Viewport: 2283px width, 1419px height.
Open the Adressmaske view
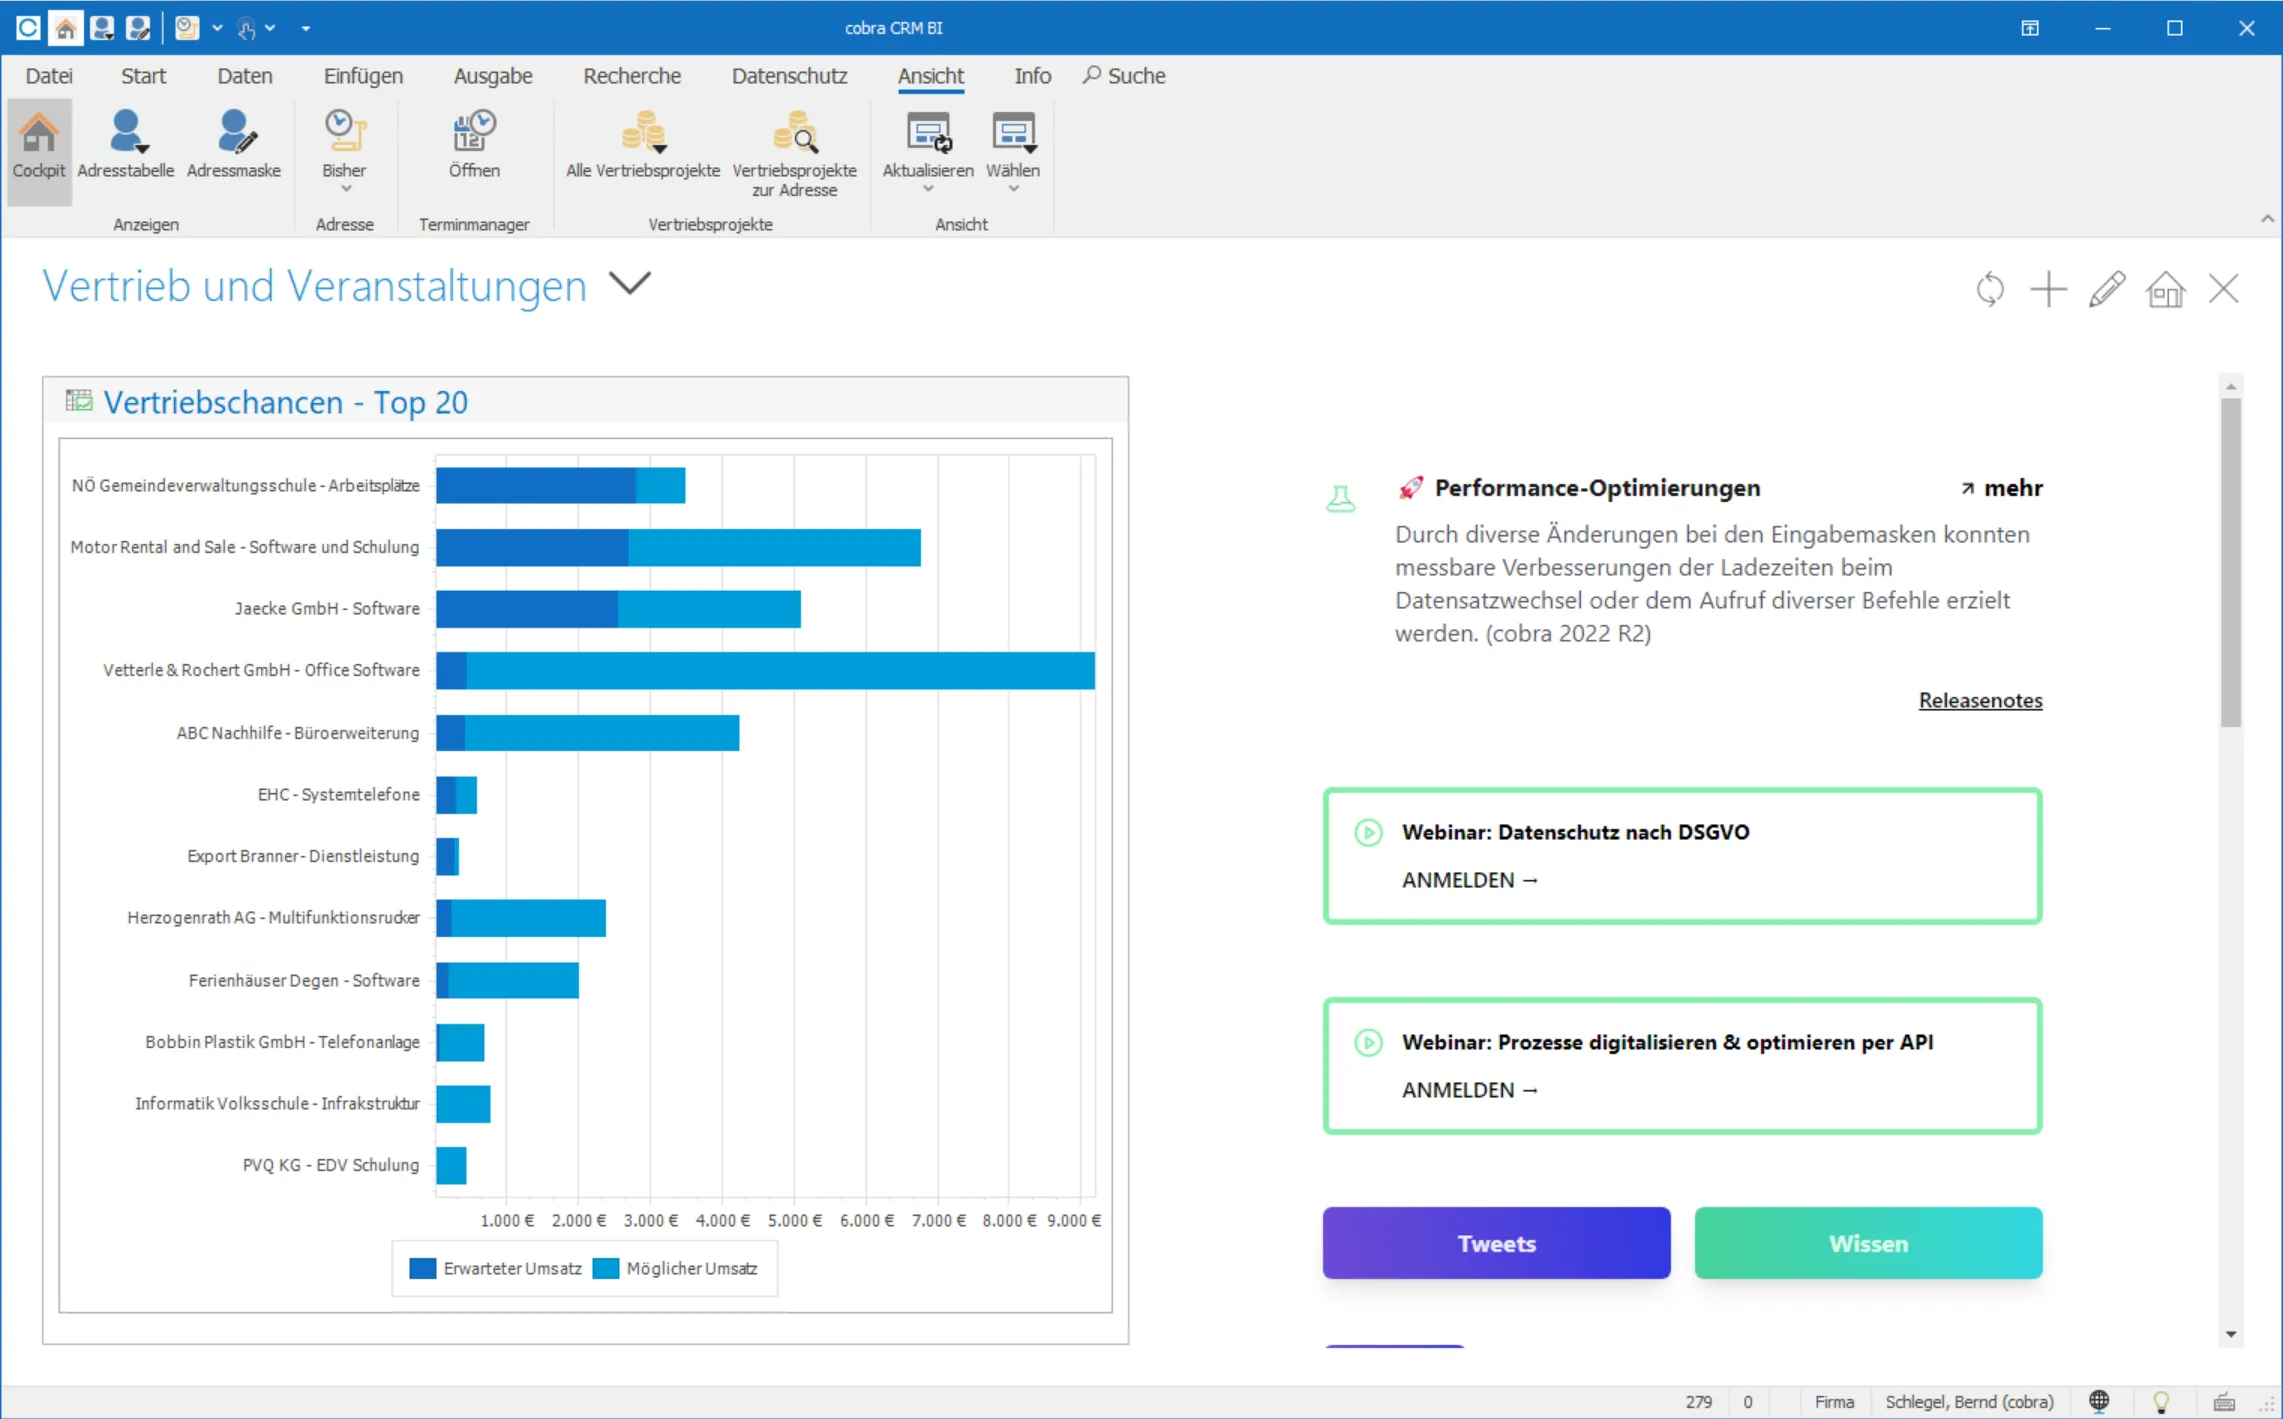tap(234, 146)
